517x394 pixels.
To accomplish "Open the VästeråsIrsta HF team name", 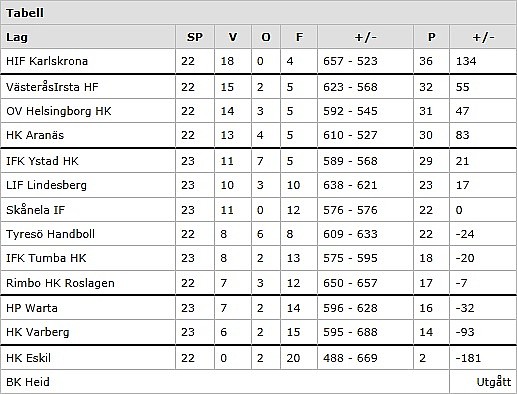I will 52,87.
